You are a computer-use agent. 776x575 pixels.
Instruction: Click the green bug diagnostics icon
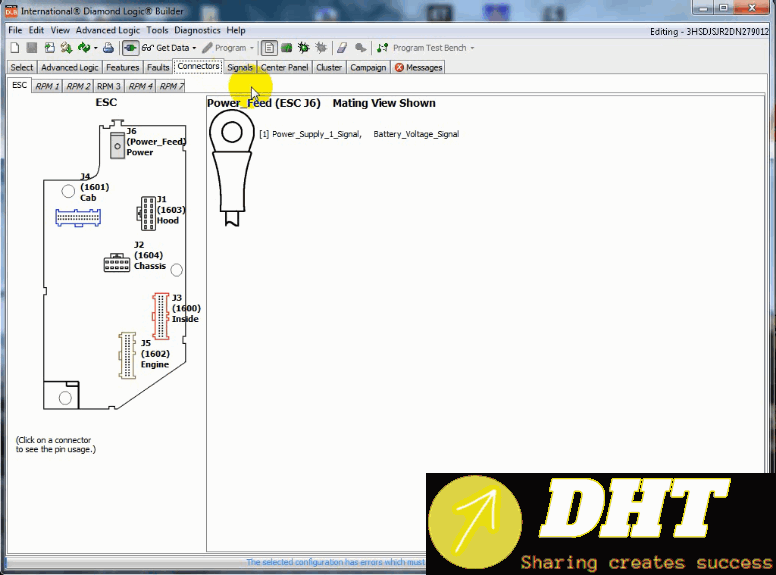pyautogui.click(x=303, y=48)
